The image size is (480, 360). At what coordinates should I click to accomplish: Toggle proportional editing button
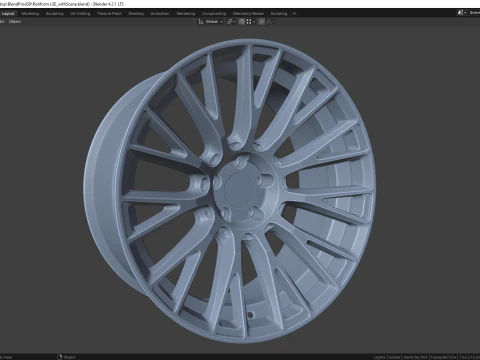[262, 22]
